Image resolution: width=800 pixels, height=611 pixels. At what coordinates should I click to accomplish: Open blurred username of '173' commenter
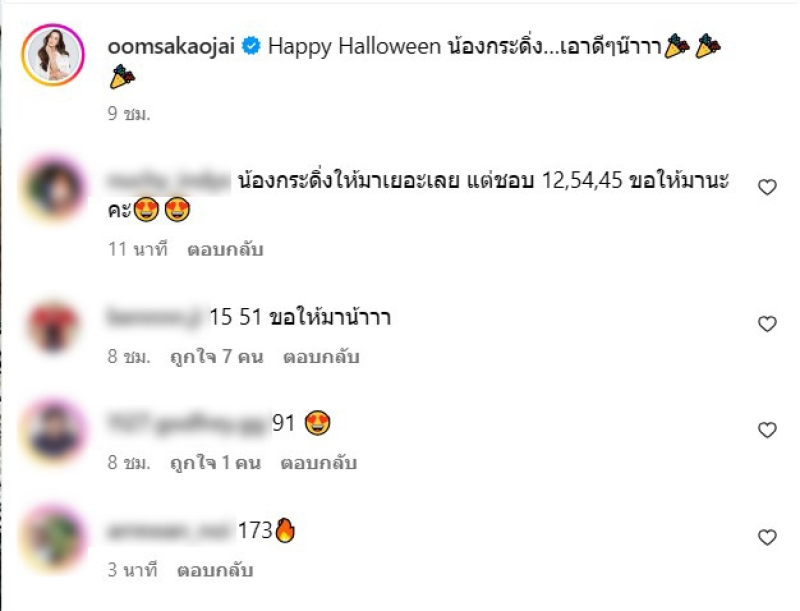[x=169, y=531]
